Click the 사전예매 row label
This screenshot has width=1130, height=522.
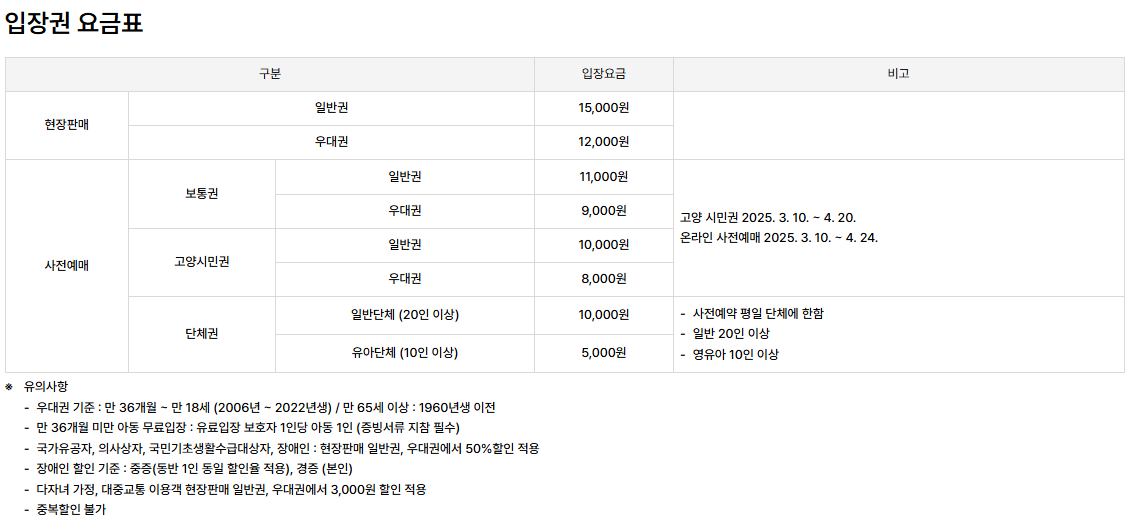point(67,266)
